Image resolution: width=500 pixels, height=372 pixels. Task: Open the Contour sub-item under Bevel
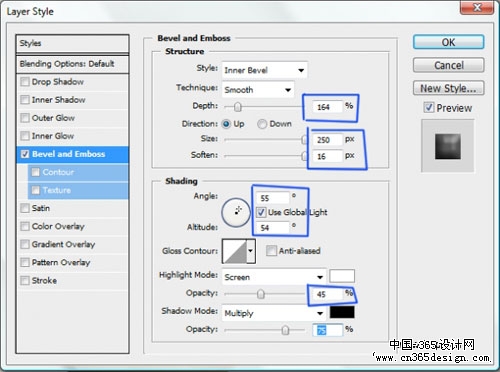tap(78, 172)
